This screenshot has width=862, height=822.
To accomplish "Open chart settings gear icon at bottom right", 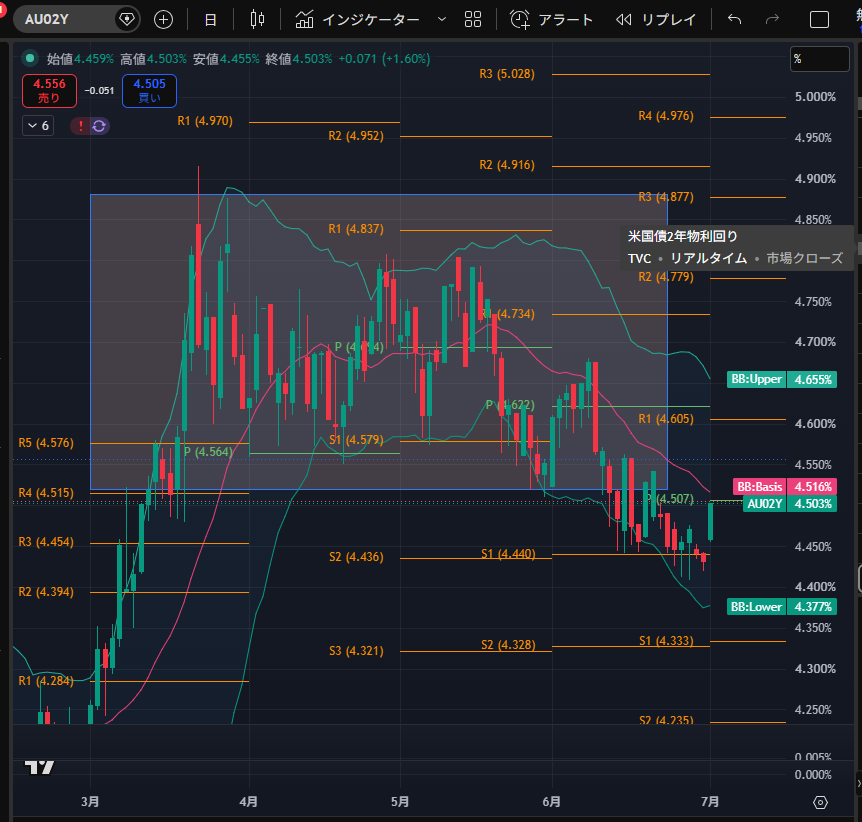I will coord(820,802).
